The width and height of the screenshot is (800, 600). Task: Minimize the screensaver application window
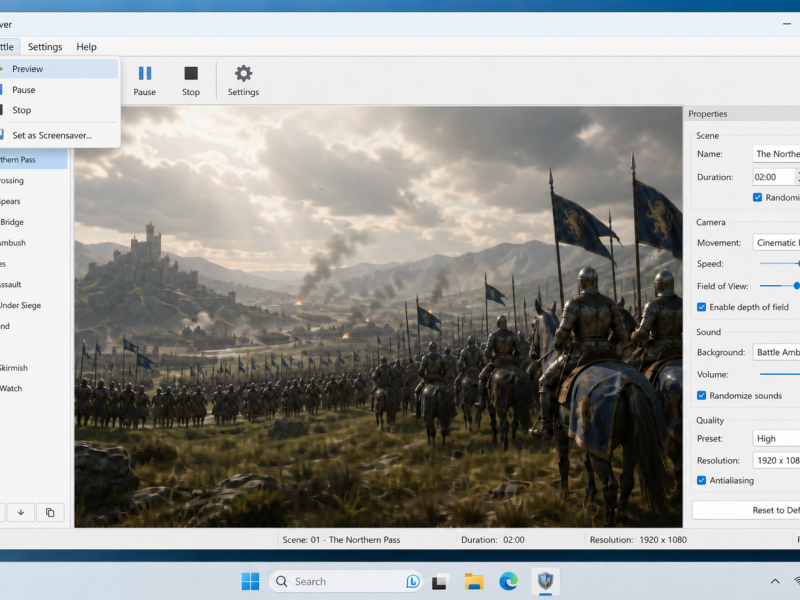[787, 24]
